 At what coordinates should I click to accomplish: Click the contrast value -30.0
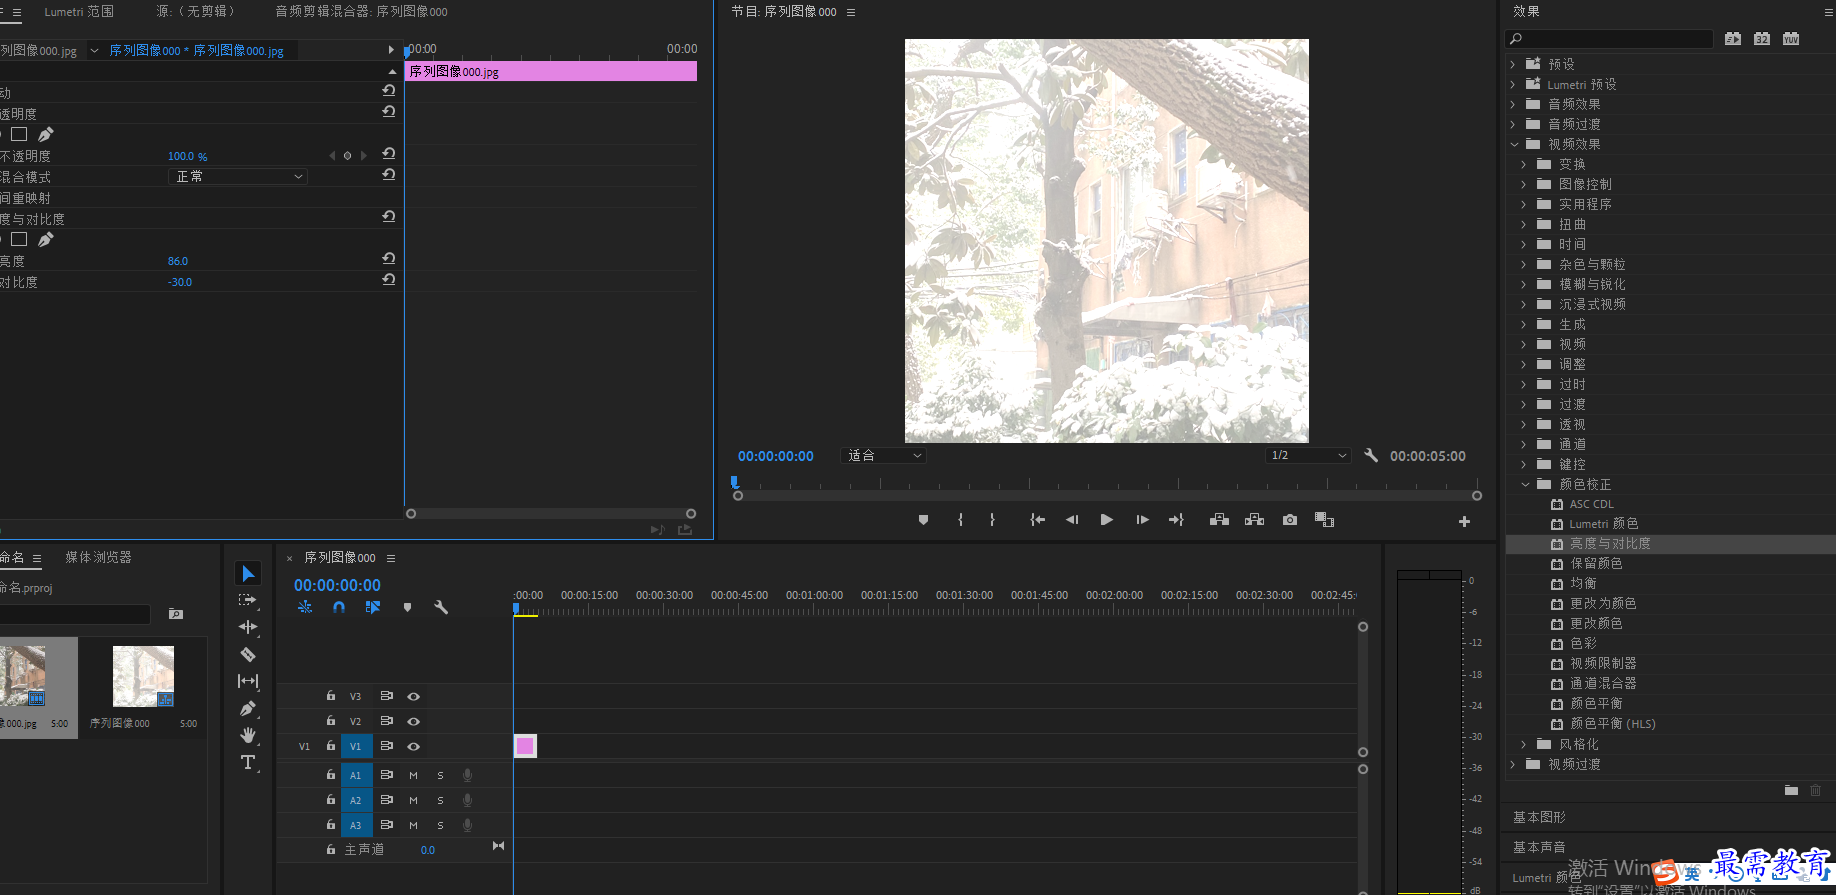click(180, 282)
